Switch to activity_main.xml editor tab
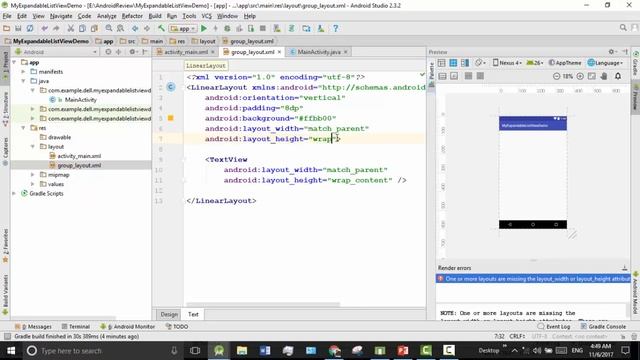This screenshot has width=640, height=360. (186, 52)
